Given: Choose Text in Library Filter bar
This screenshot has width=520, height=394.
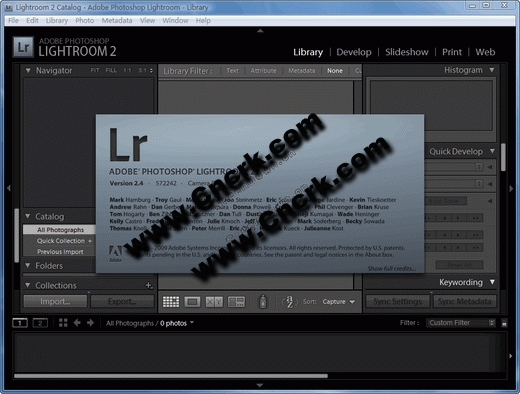Looking at the screenshot, I should tap(232, 71).
